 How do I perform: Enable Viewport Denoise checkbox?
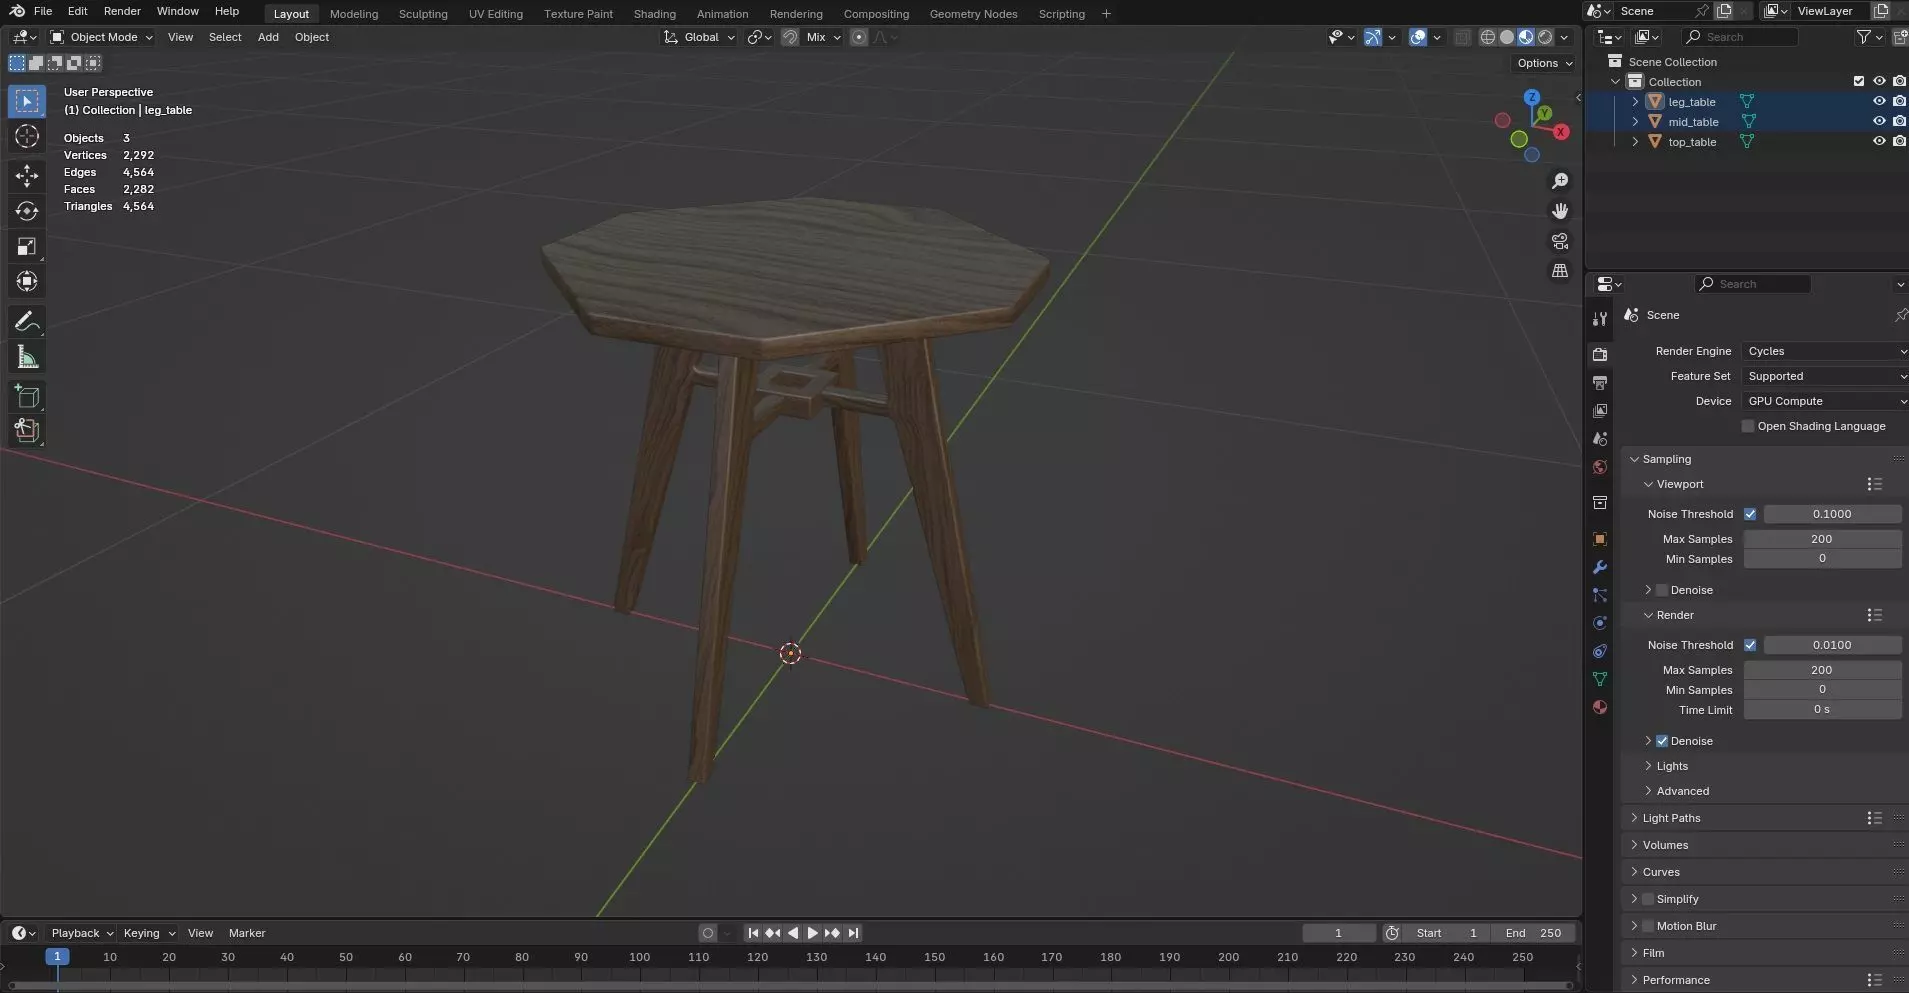point(1662,590)
